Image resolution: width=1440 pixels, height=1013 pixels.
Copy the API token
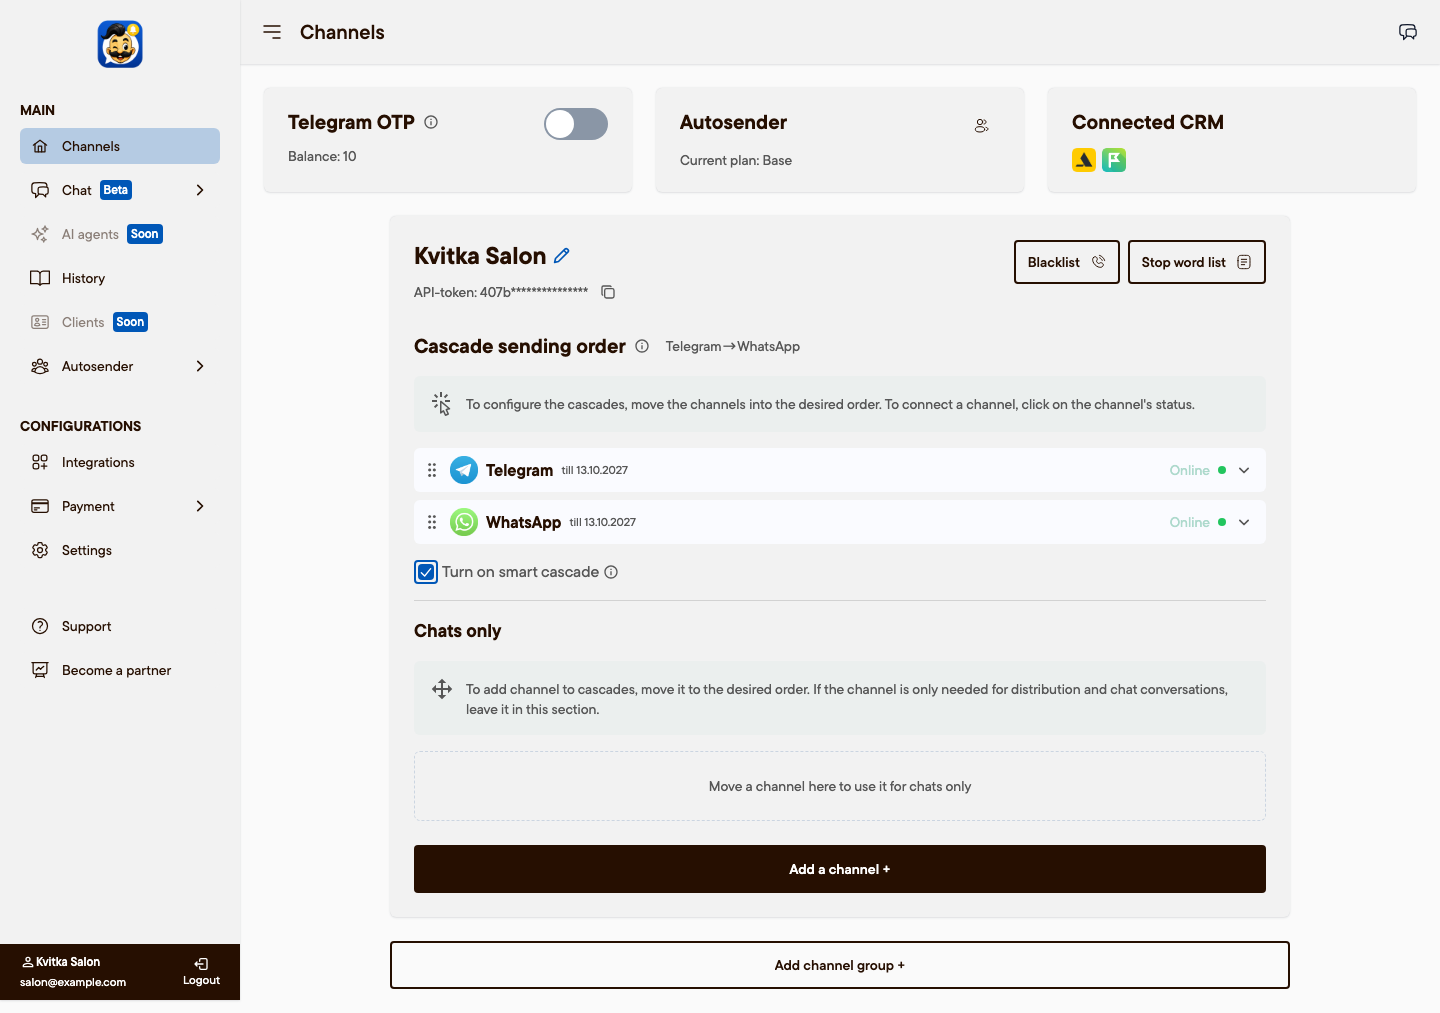[x=608, y=292]
